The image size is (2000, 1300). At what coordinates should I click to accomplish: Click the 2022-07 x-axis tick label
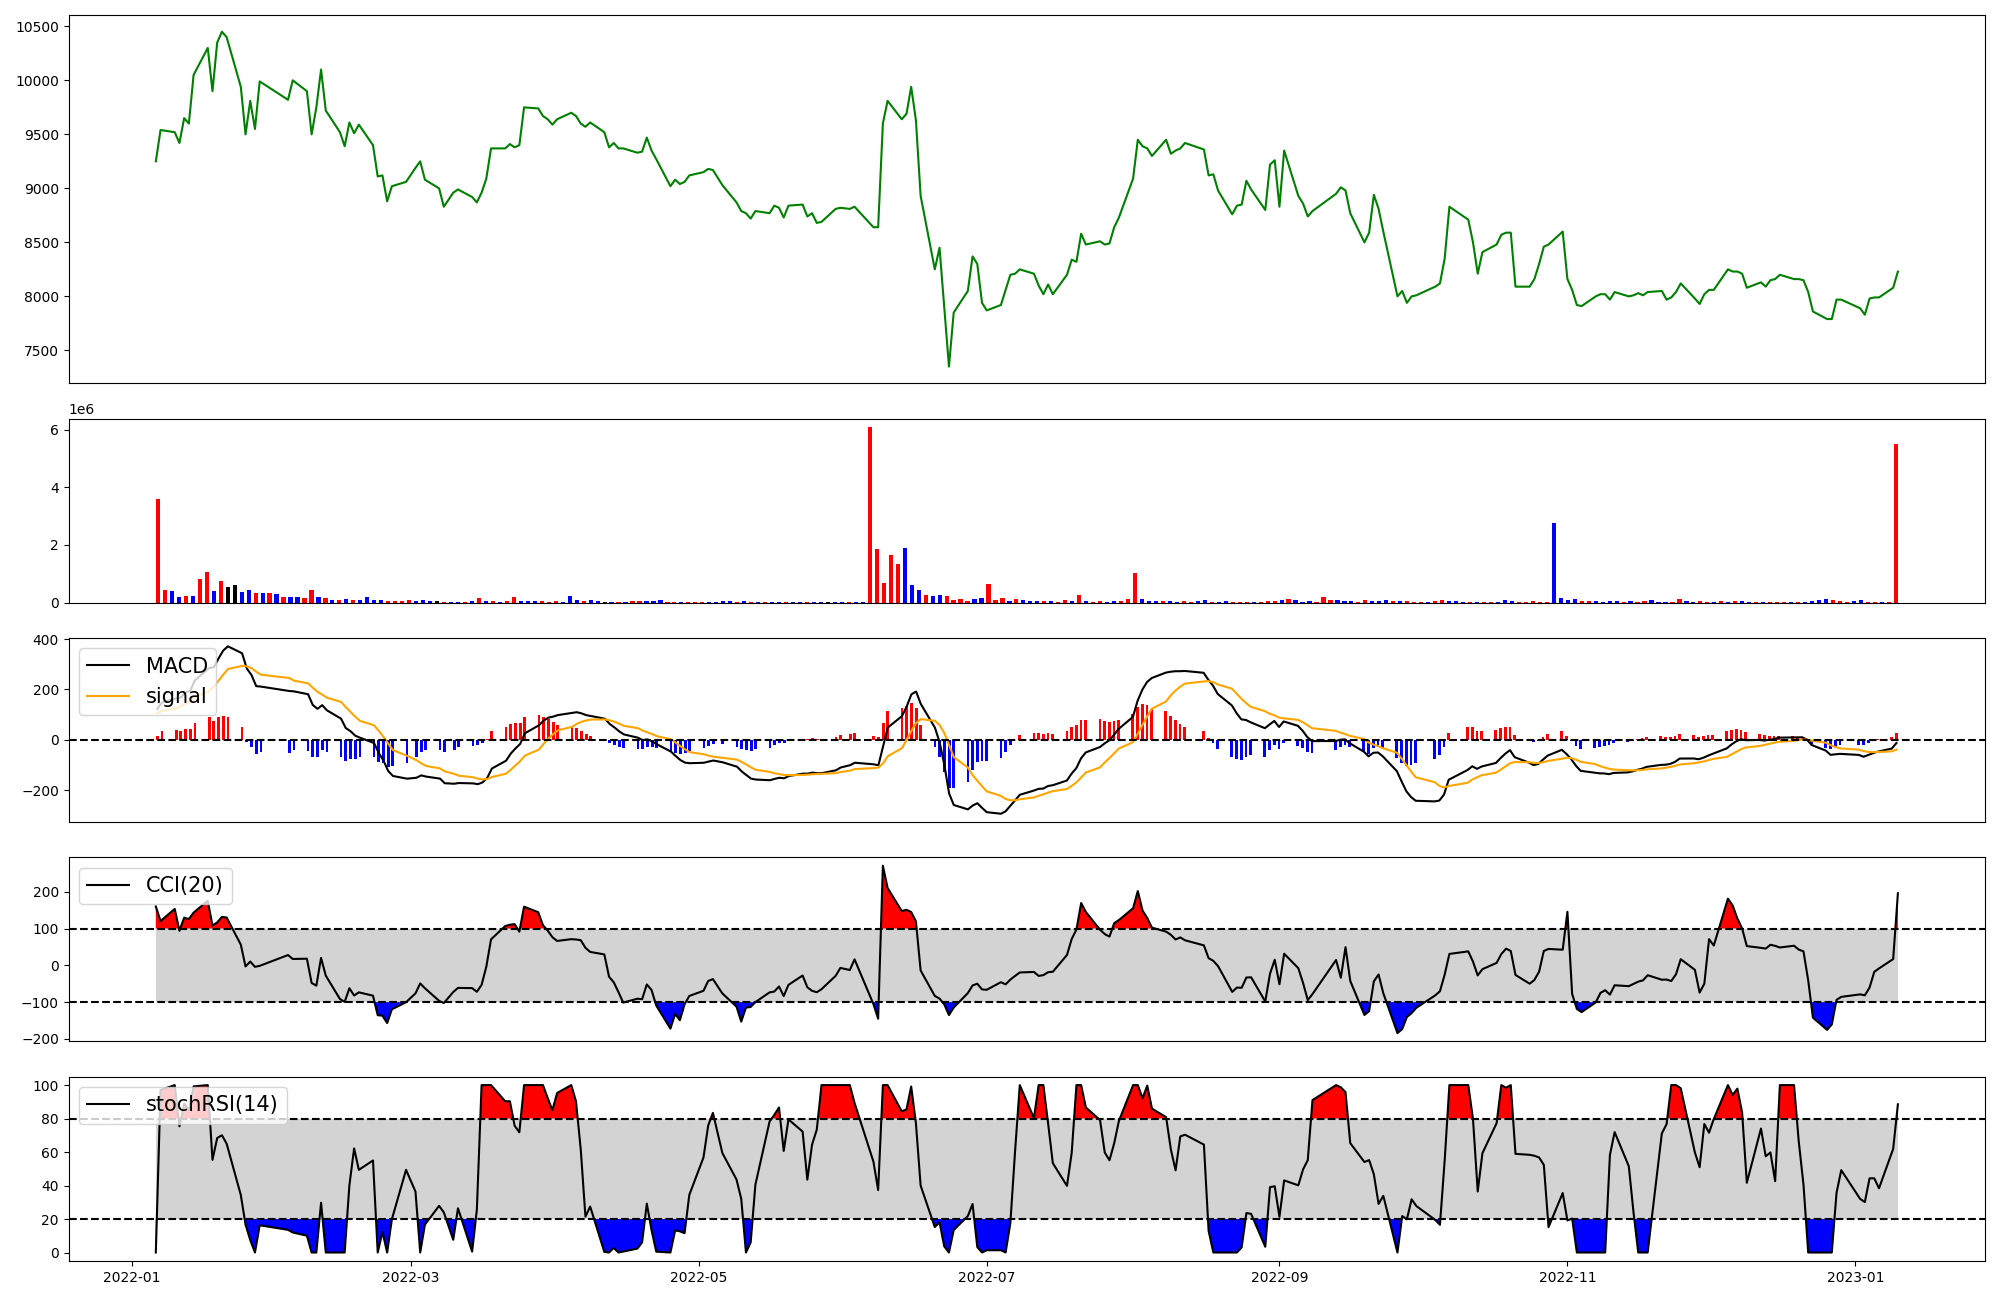tap(987, 1277)
